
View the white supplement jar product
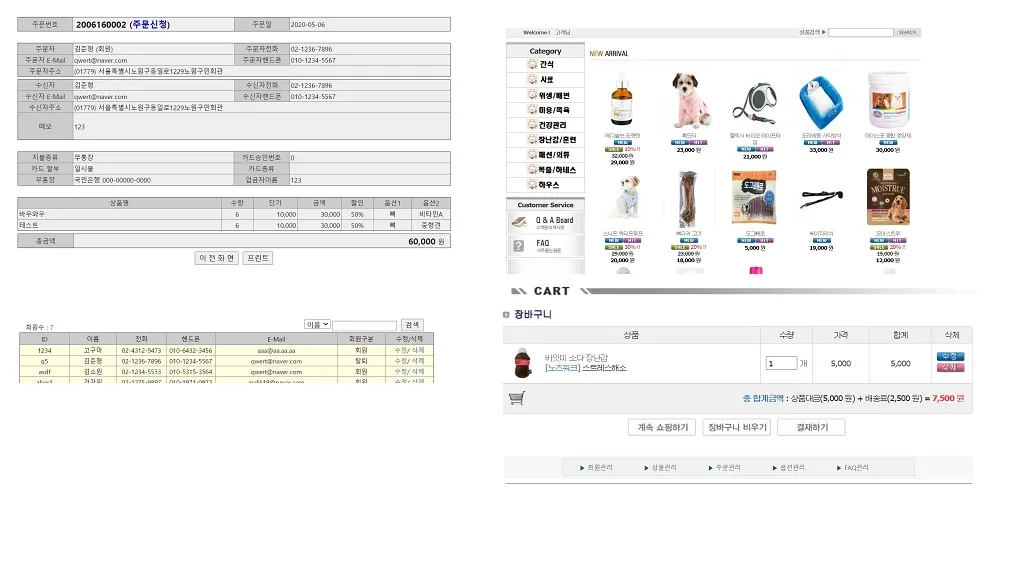[888, 100]
